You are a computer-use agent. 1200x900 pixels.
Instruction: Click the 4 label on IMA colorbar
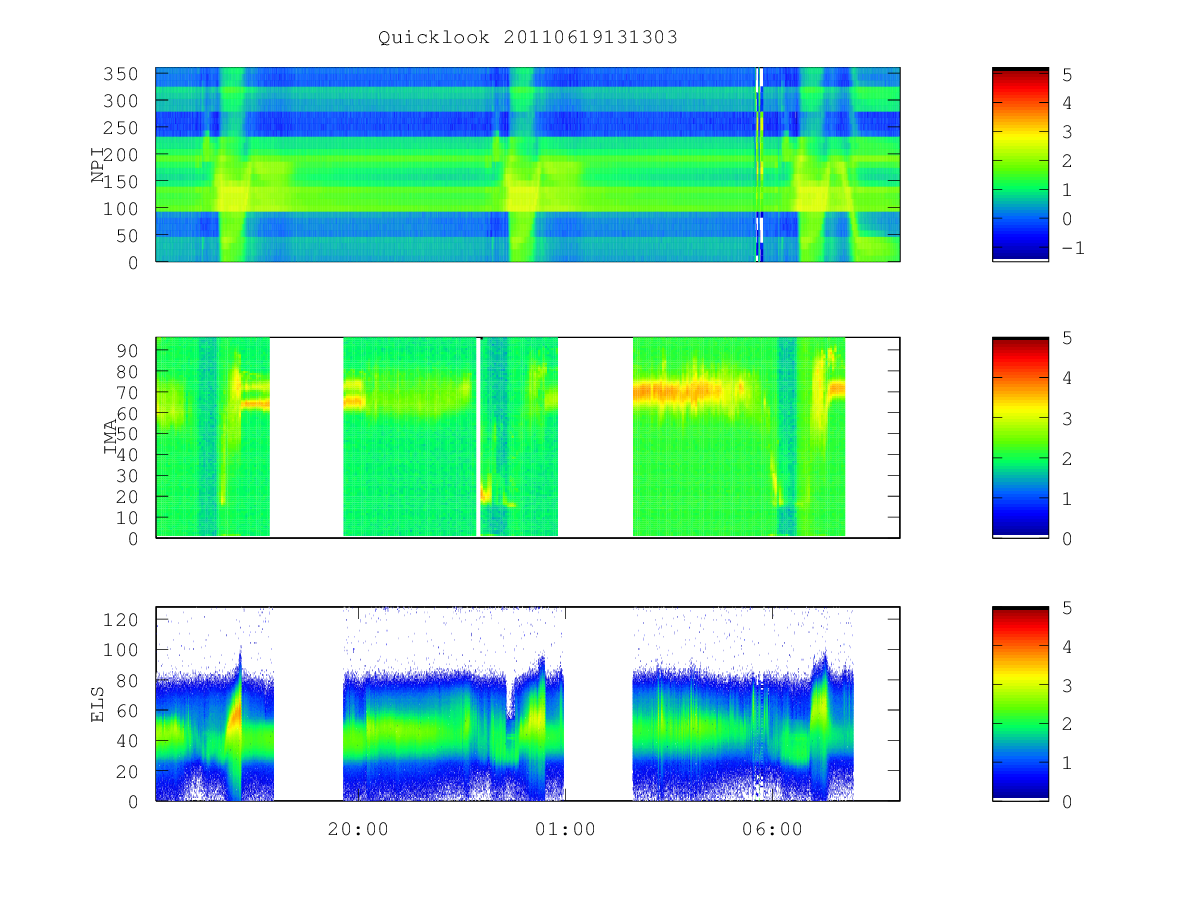point(1067,378)
